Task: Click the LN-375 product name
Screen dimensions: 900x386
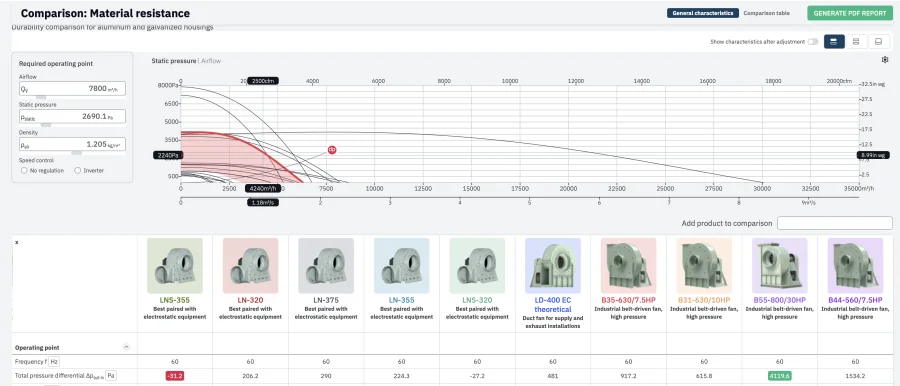Action: coord(326,300)
